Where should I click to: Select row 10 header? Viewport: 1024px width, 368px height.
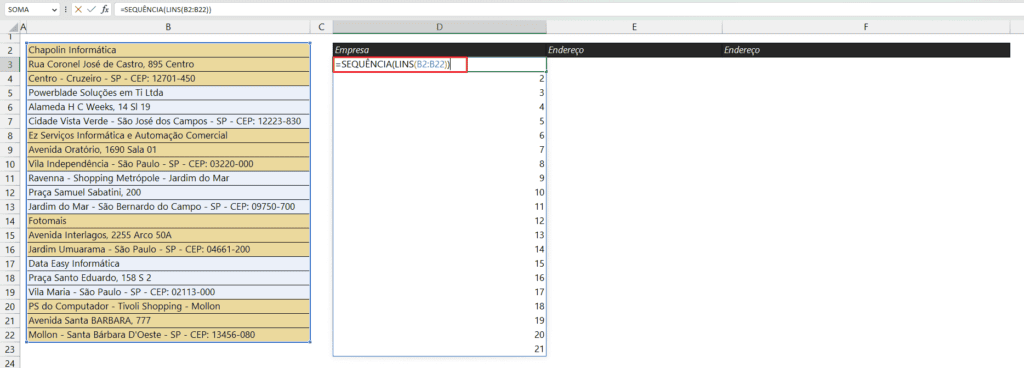point(10,164)
